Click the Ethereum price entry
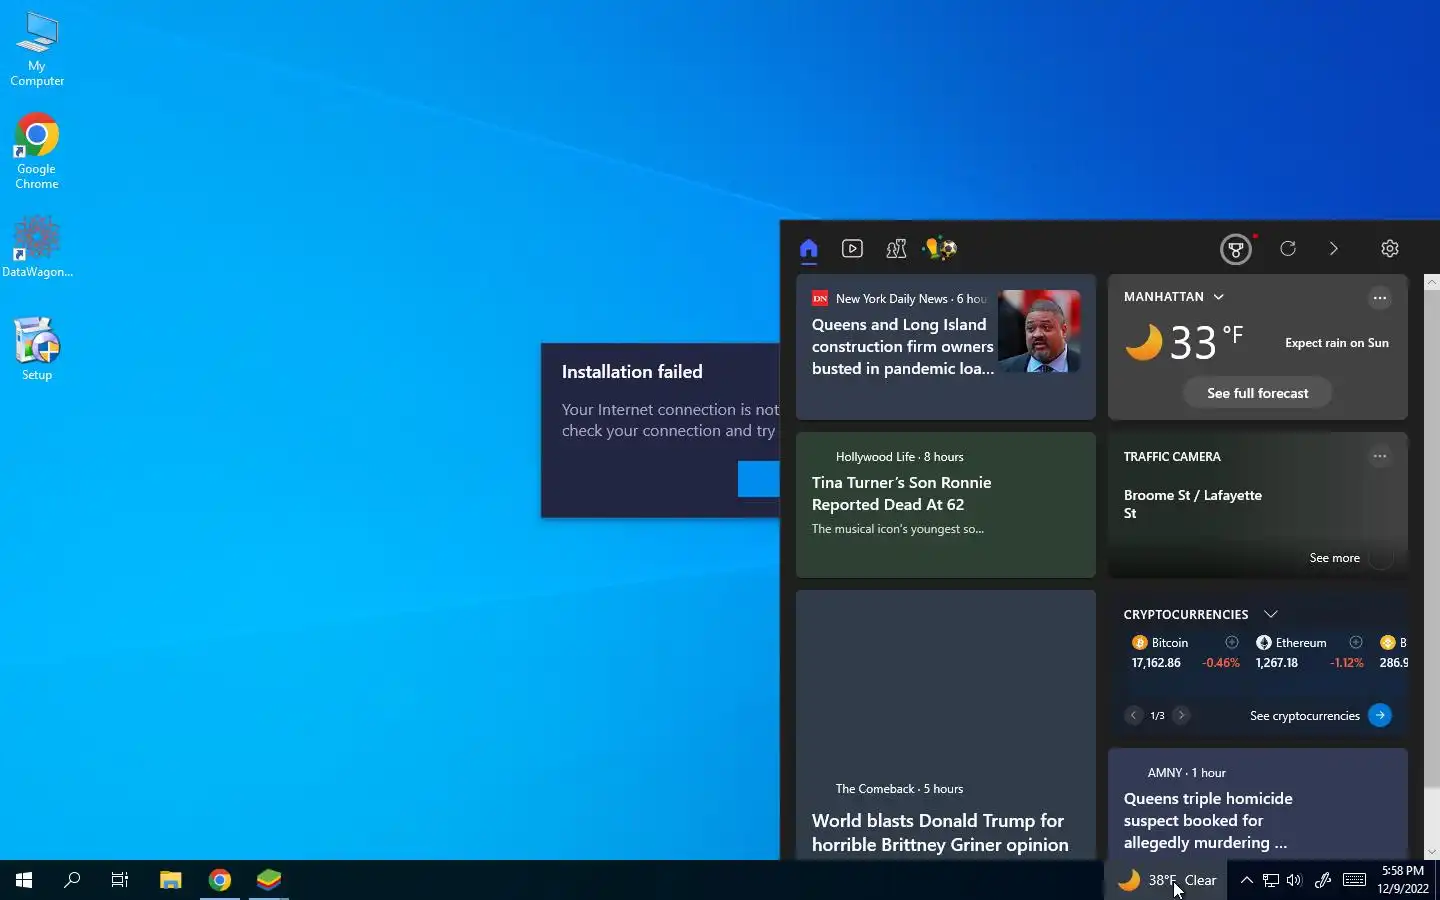Viewport: 1440px width, 900px height. [1309, 652]
